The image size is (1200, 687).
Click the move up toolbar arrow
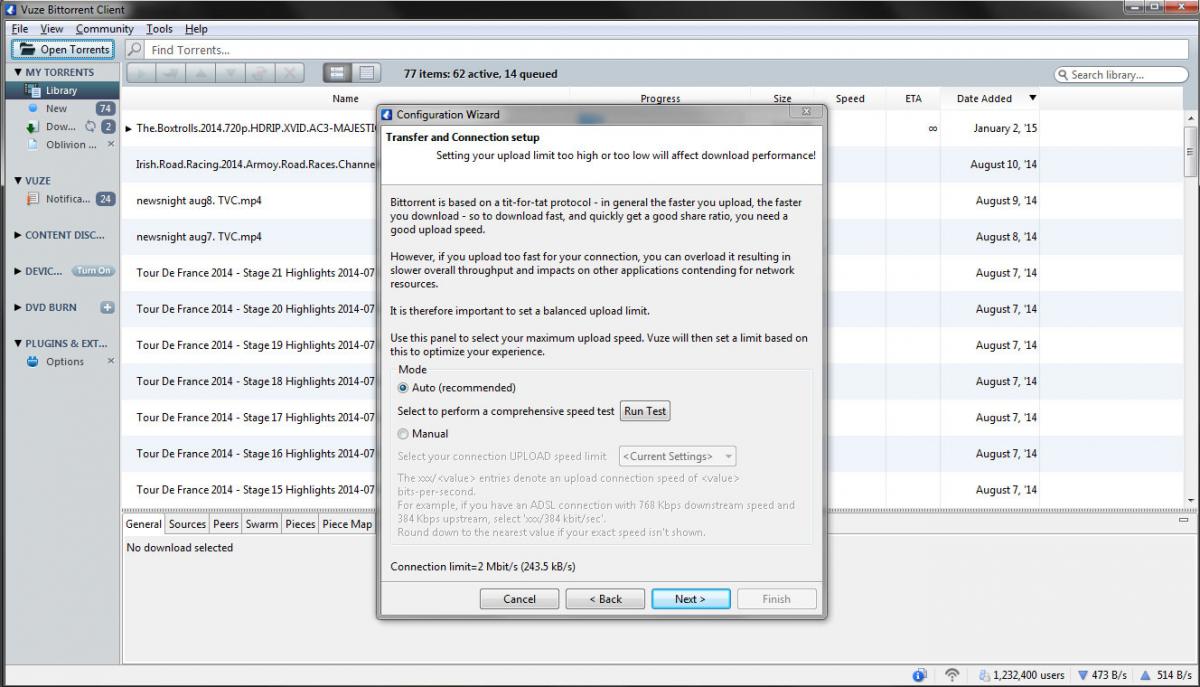(x=201, y=73)
